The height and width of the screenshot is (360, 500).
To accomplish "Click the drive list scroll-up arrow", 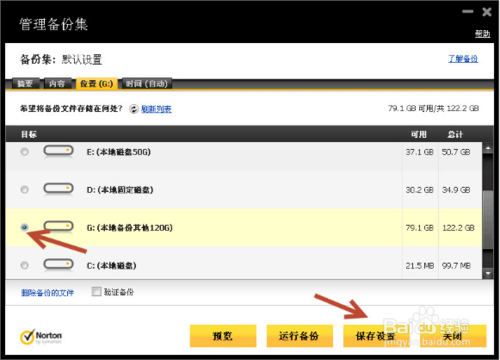I will 488,148.
